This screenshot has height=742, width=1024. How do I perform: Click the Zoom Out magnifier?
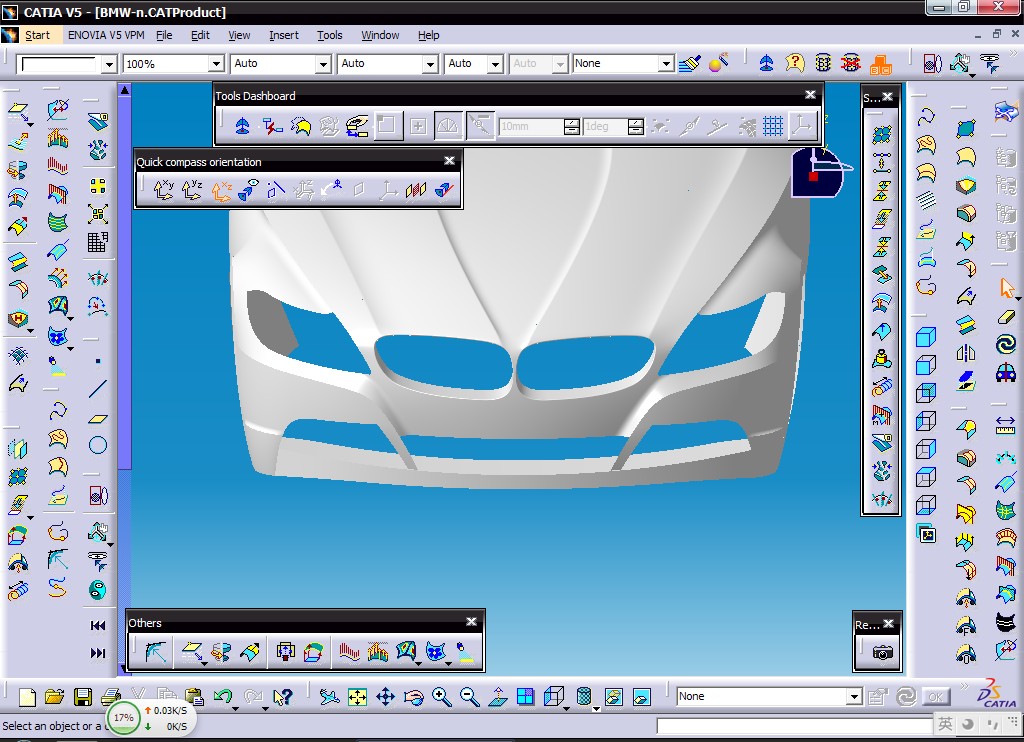[470, 697]
